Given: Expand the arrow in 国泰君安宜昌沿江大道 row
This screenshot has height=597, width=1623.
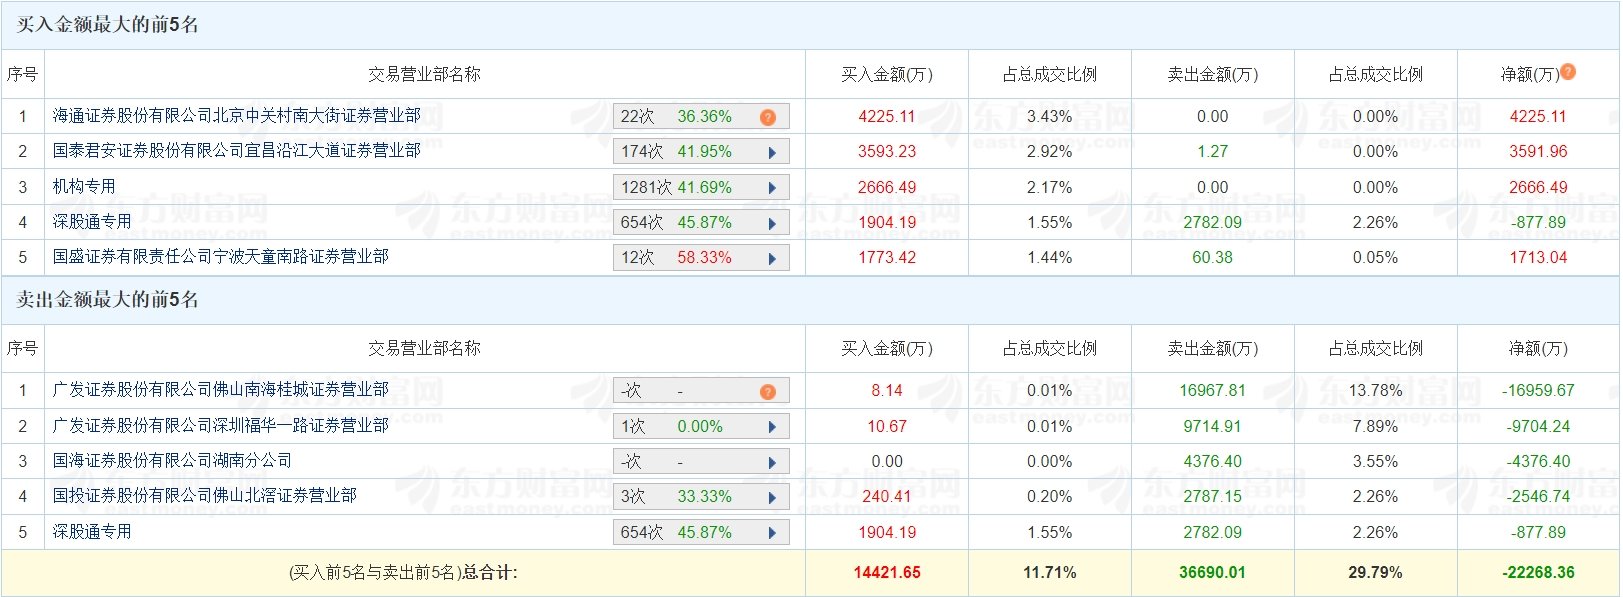Looking at the screenshot, I should [772, 153].
